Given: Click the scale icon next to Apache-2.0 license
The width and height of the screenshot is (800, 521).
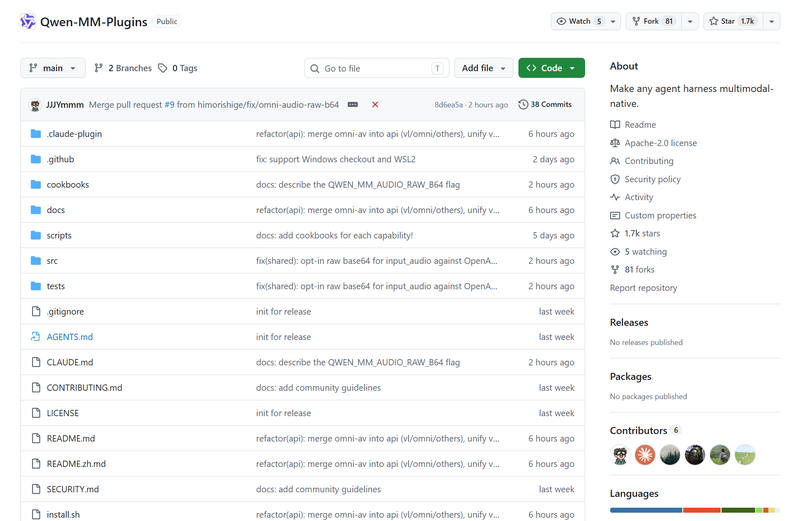Looking at the screenshot, I should (x=615, y=143).
